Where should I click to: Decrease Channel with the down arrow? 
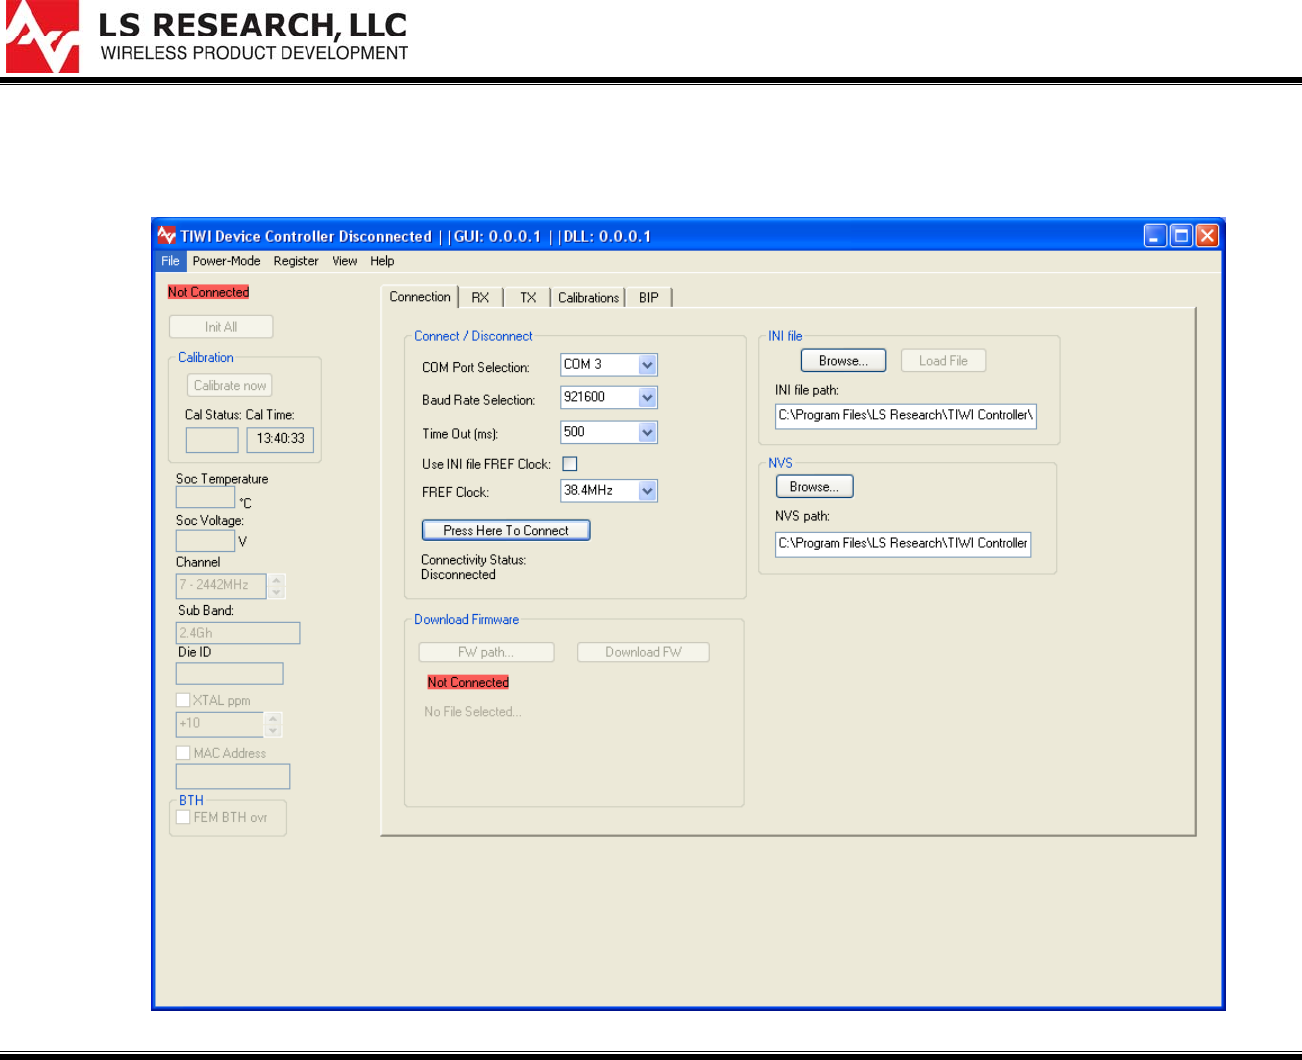click(x=277, y=592)
